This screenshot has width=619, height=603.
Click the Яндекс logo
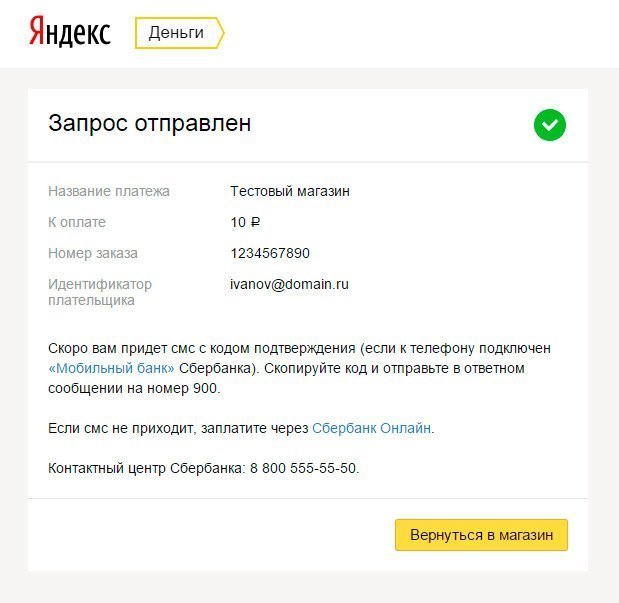click(70, 32)
